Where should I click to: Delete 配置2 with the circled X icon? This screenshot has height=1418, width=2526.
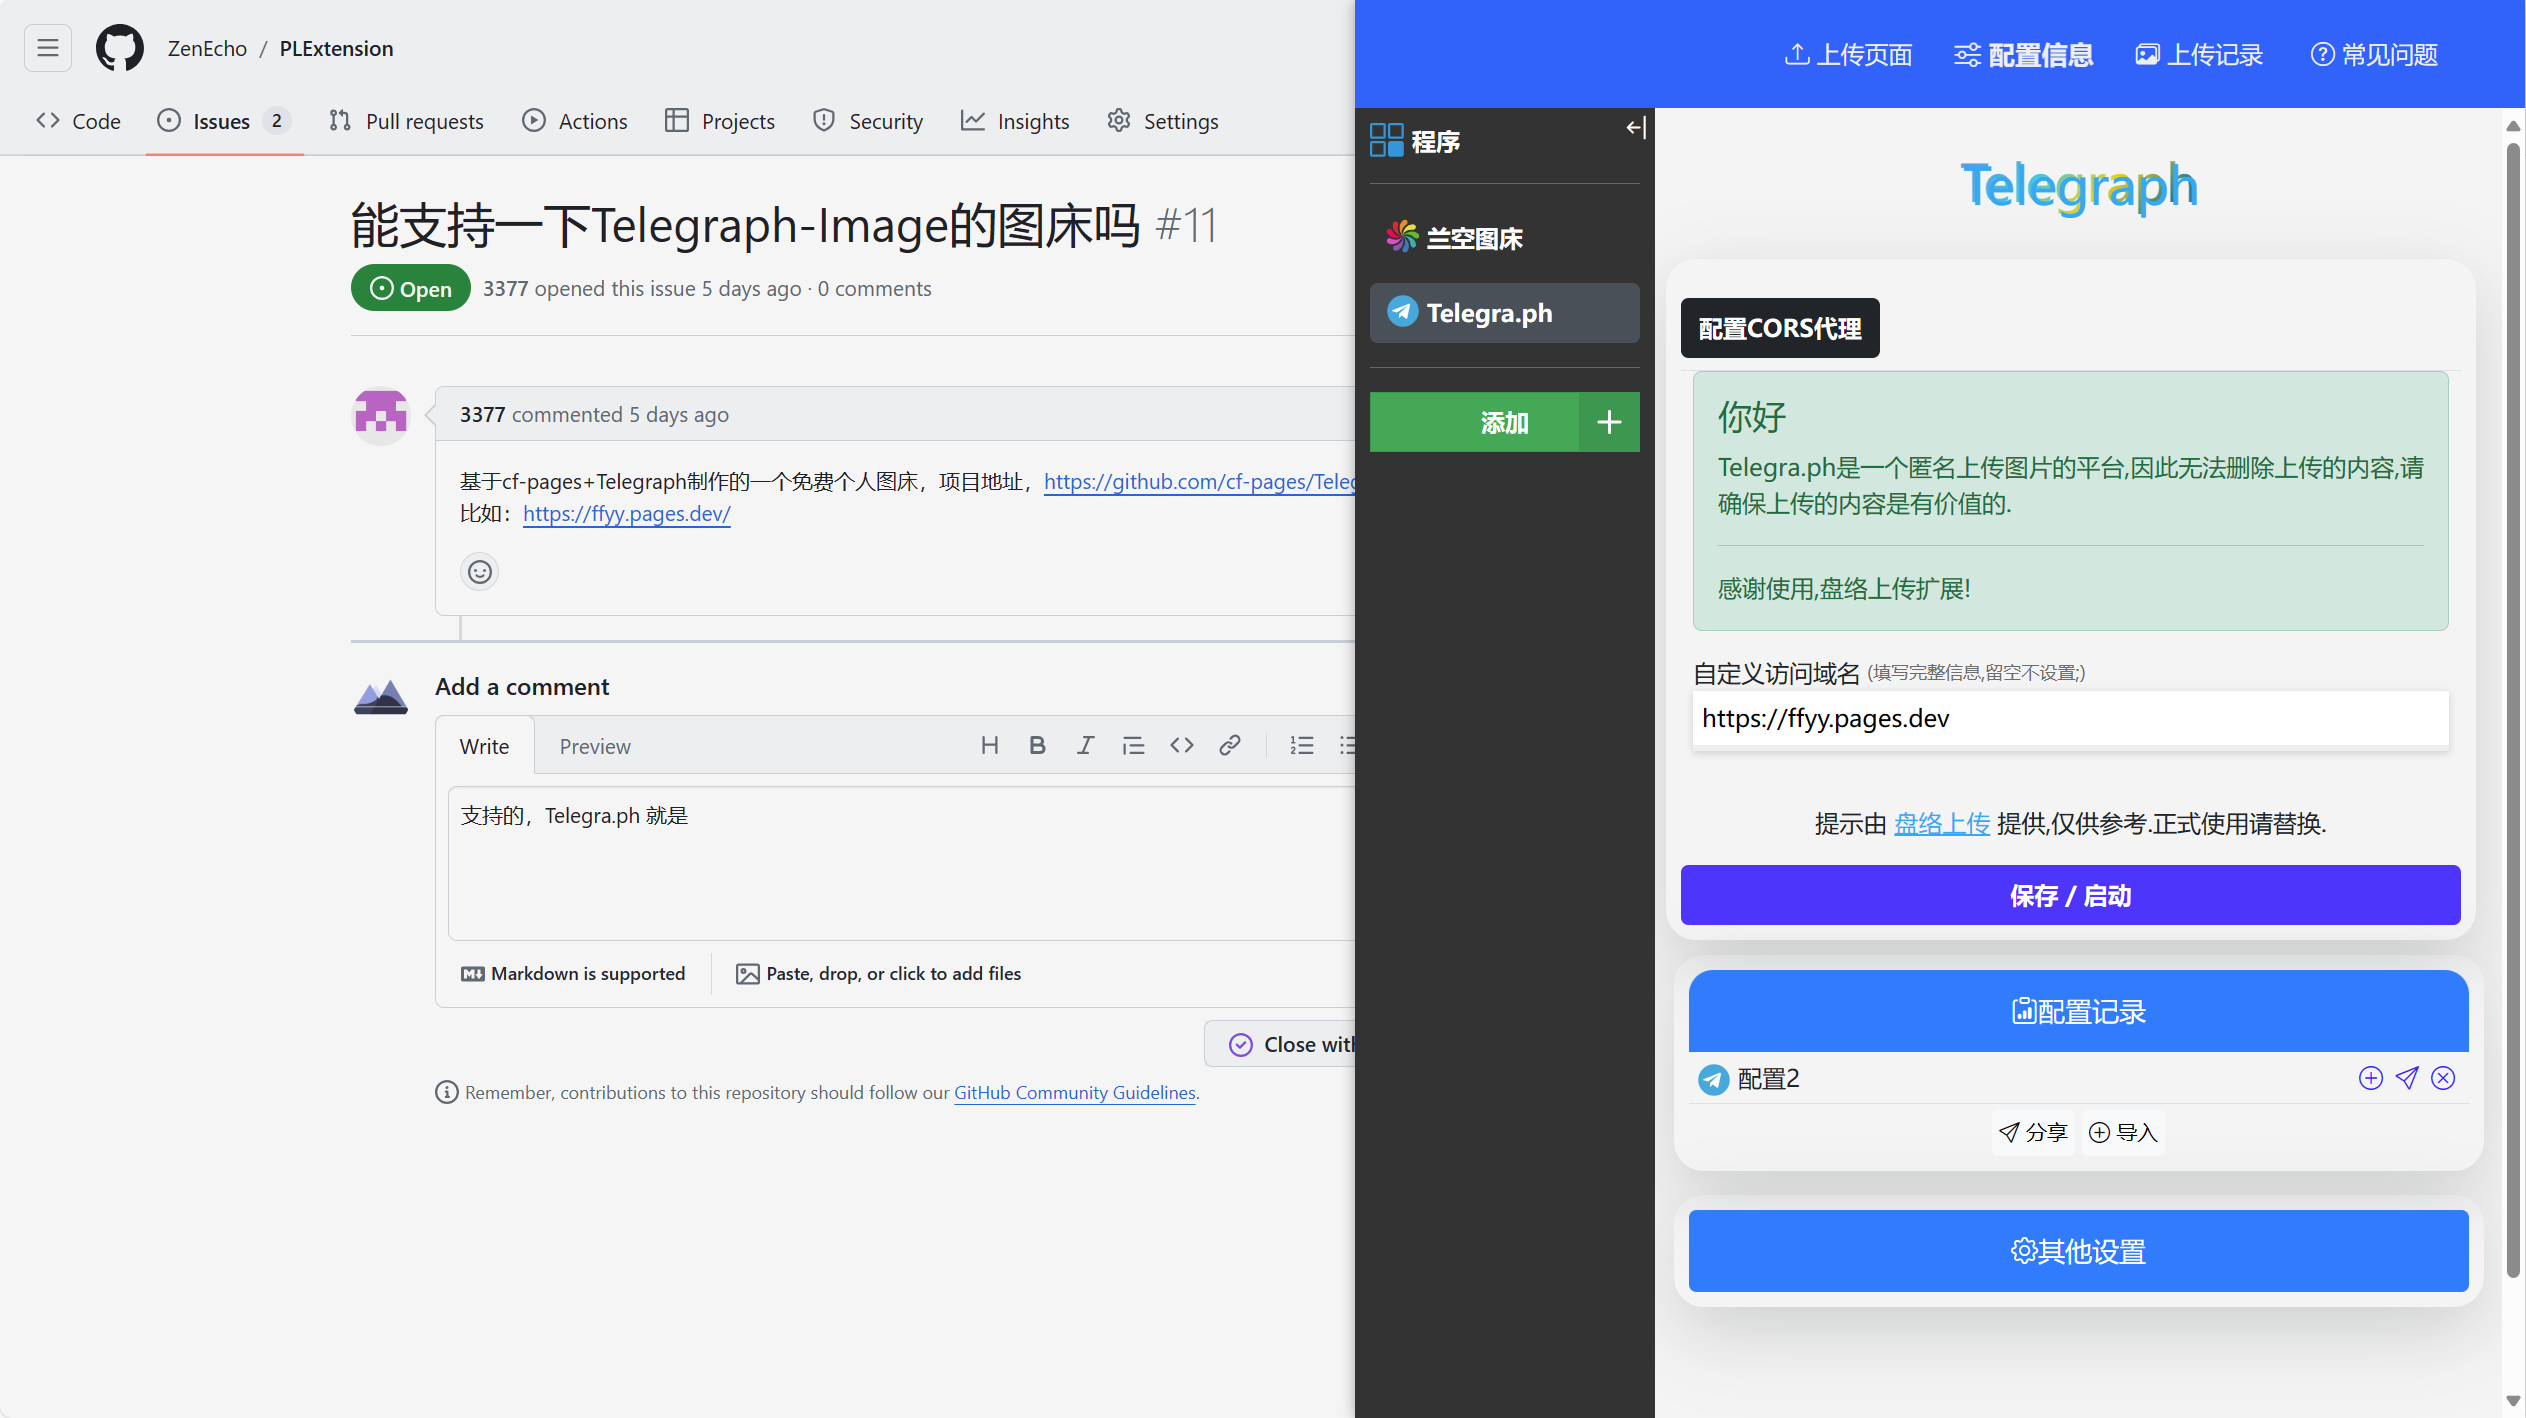(2443, 1078)
